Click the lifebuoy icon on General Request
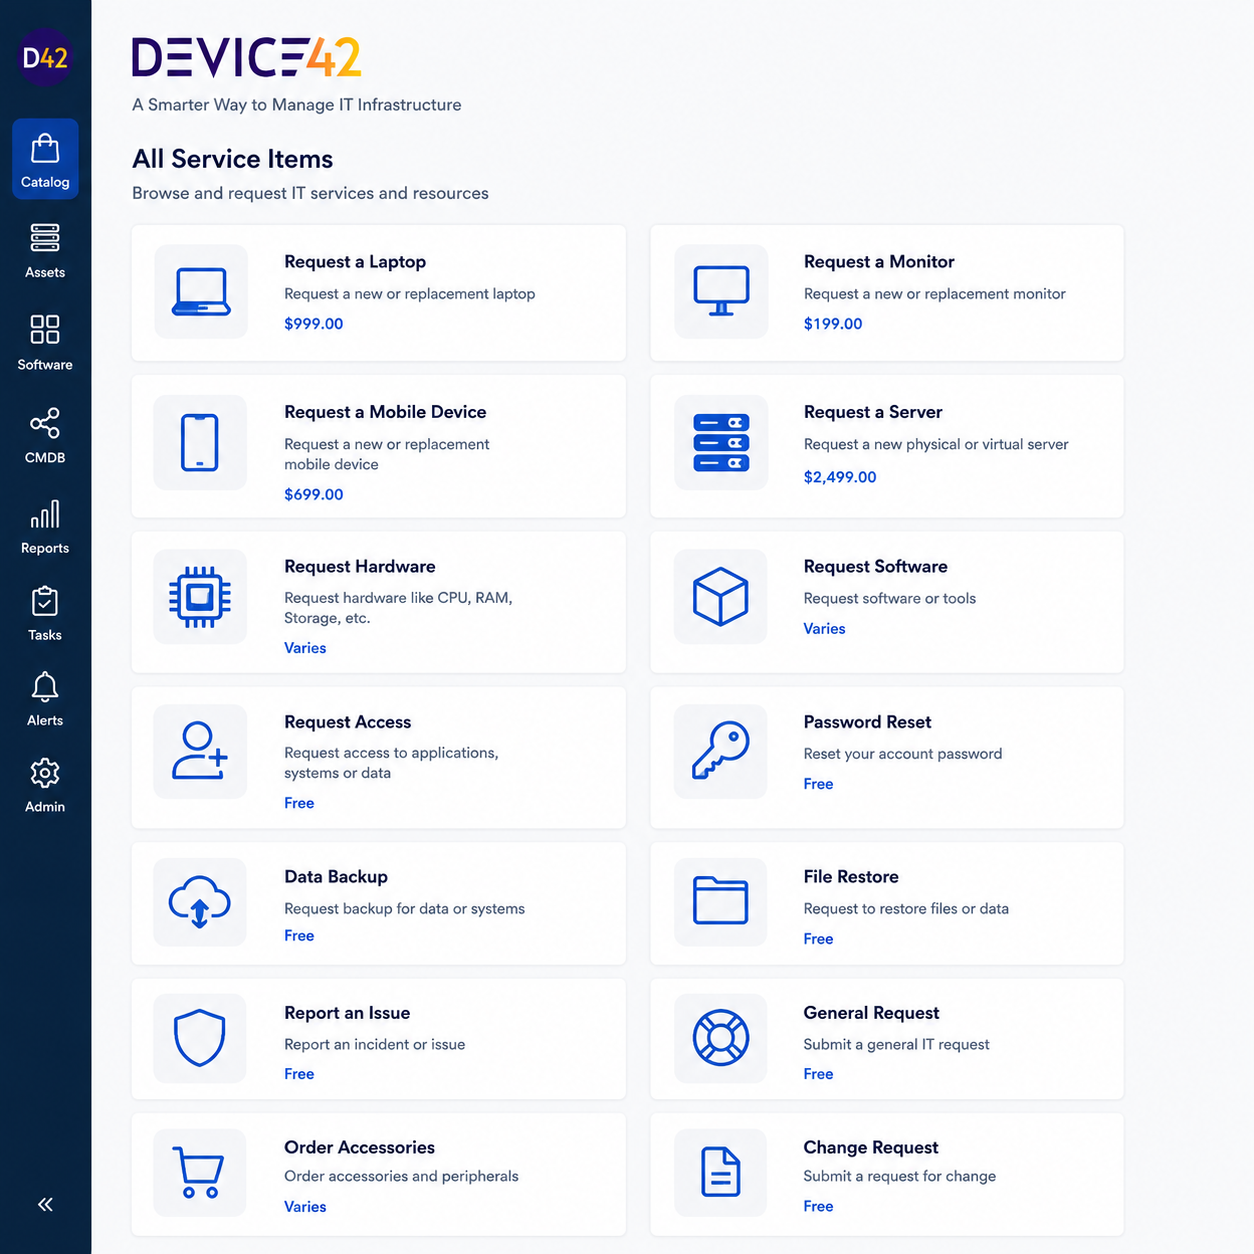1254x1254 pixels. (x=721, y=1038)
